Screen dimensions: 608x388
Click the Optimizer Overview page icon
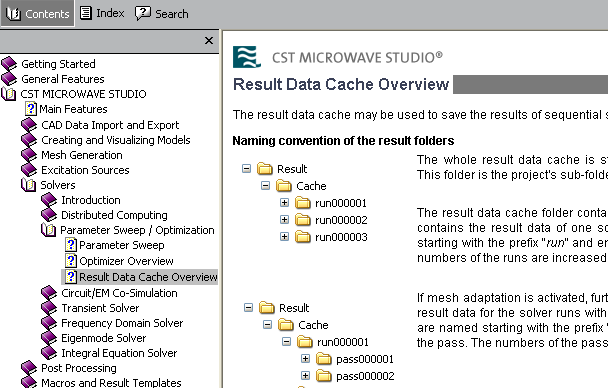[x=71, y=261]
